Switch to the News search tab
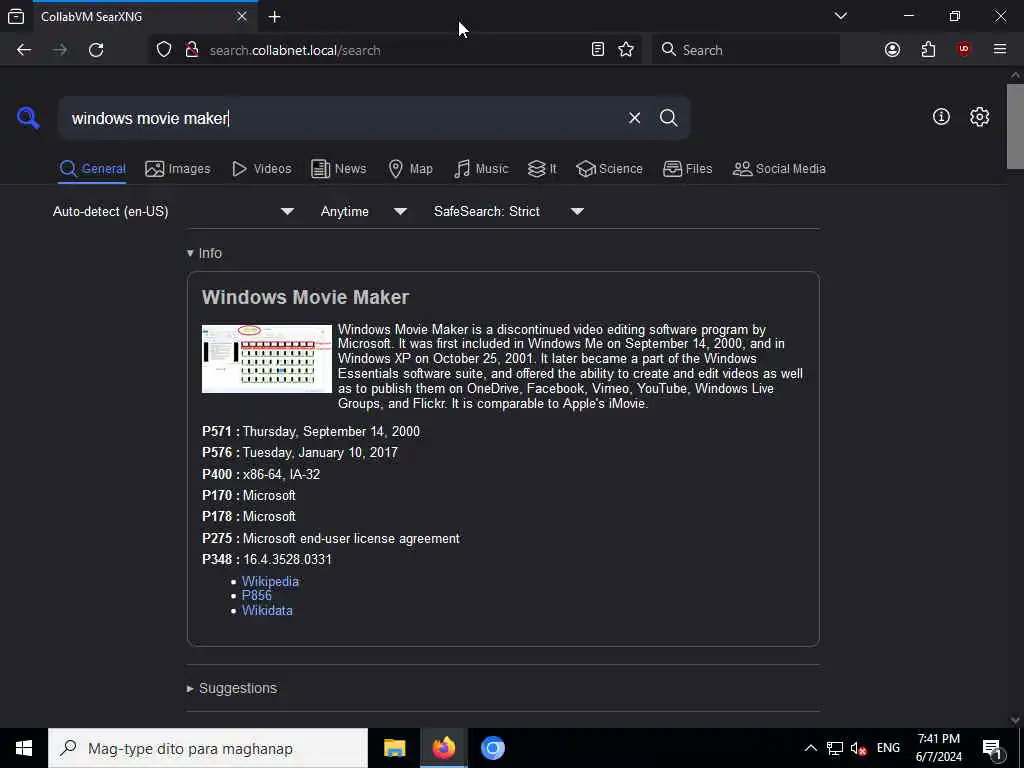 tap(338, 168)
